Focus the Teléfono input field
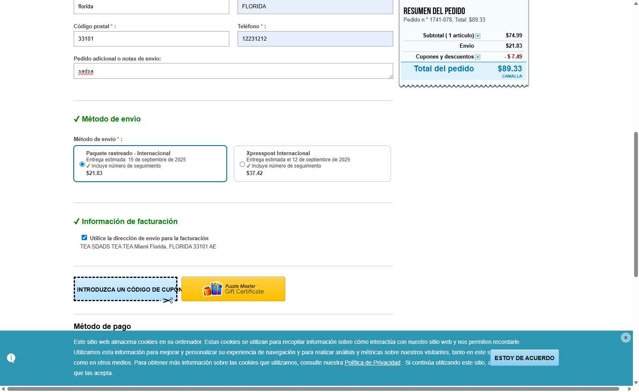The width and height of the screenshot is (639, 392). click(315, 39)
